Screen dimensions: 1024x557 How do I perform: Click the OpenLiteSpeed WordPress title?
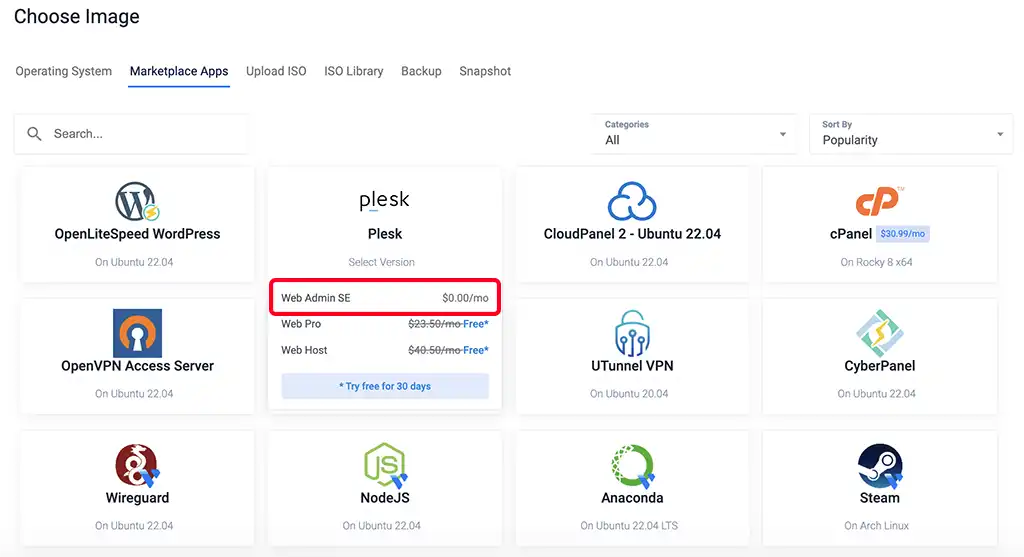[137, 234]
